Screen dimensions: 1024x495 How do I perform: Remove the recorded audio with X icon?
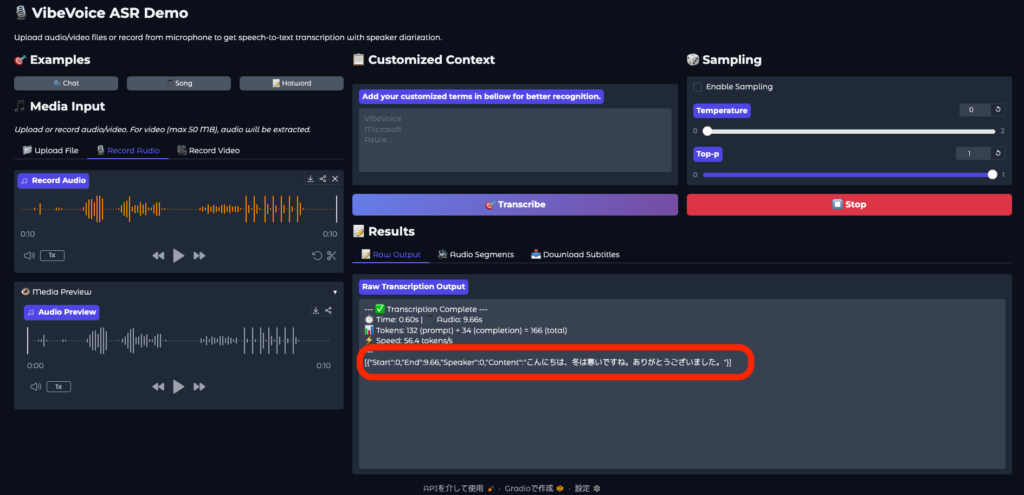(335, 179)
